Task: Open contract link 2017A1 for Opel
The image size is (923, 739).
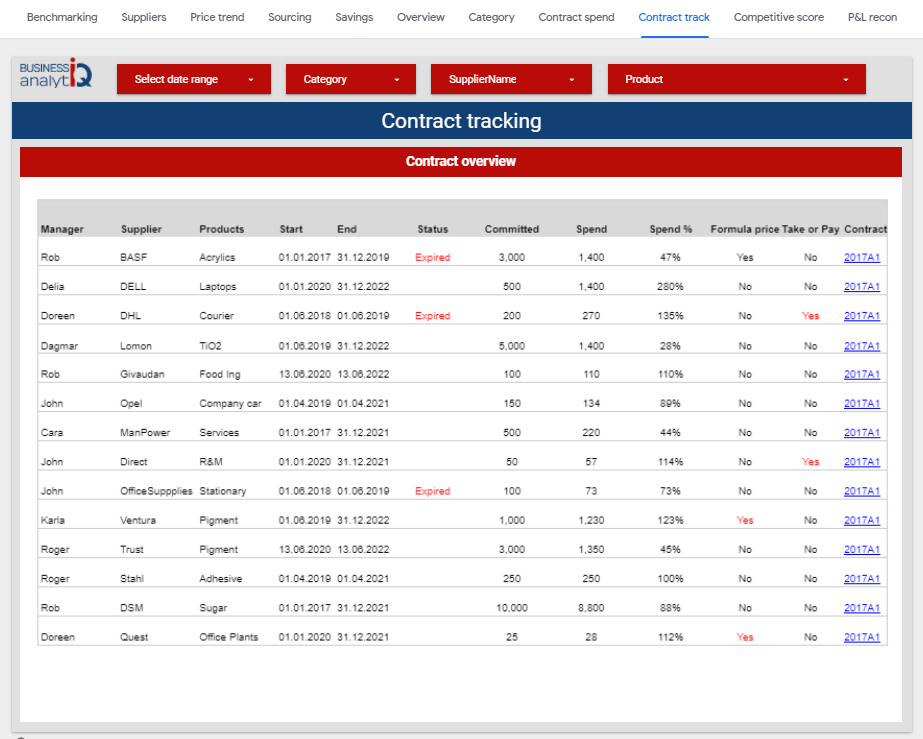Action: click(x=862, y=403)
